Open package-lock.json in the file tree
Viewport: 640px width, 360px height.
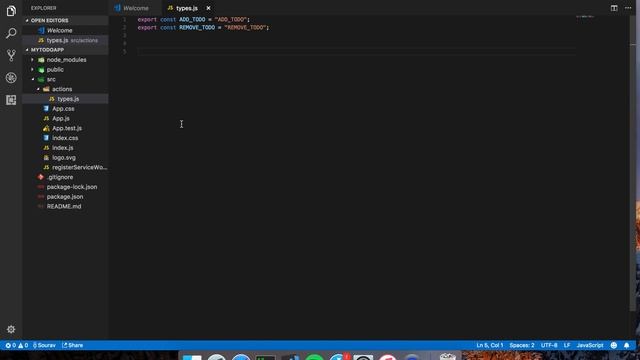[x=65, y=187]
